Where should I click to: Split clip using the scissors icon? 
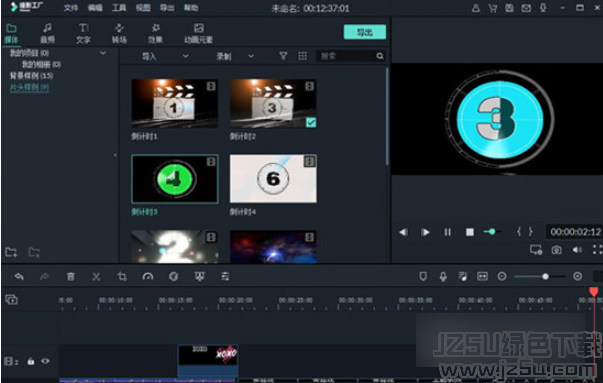tap(96, 276)
